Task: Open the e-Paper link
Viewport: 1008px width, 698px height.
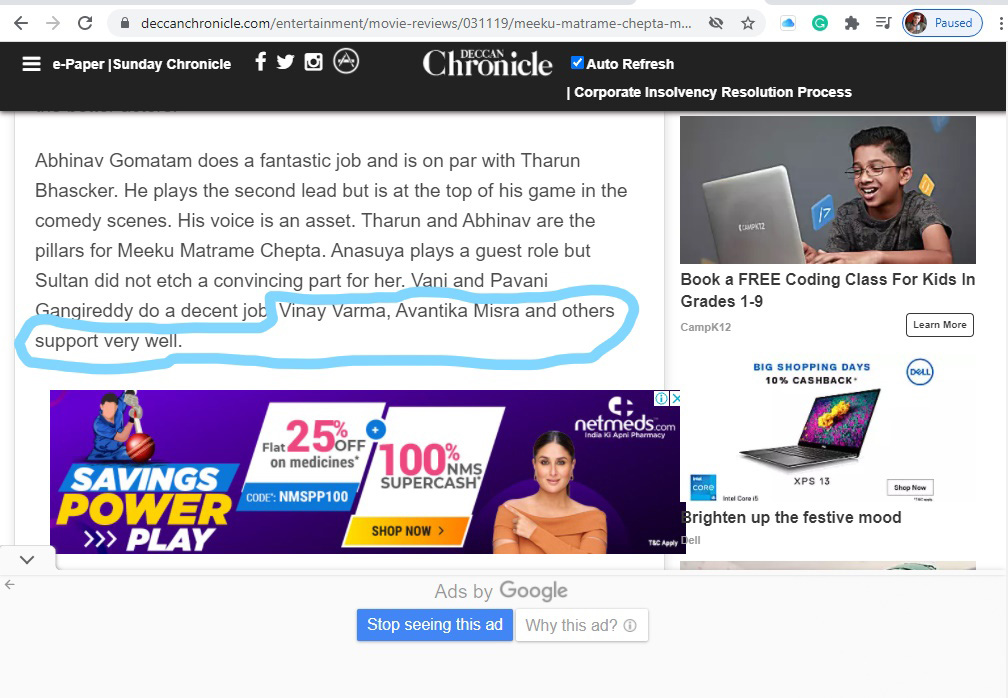Action: click(x=78, y=64)
